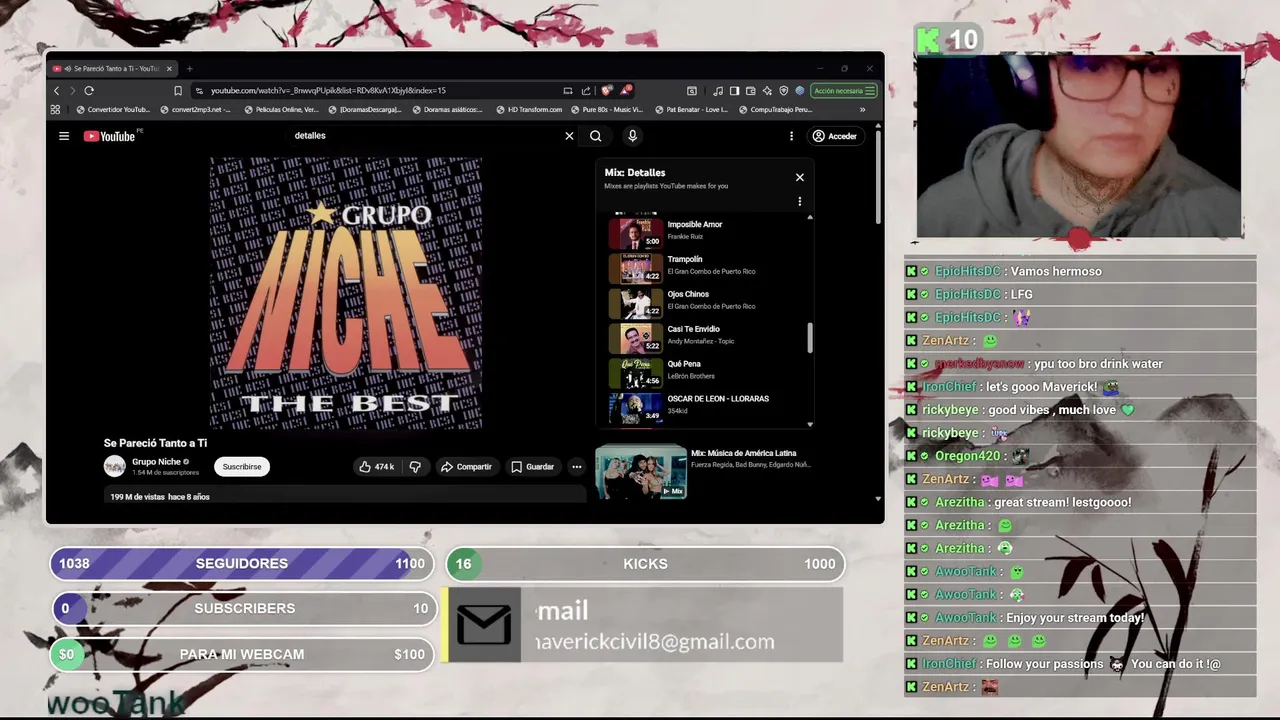The width and height of the screenshot is (1280, 720).
Task: Open YouTube settings three-dot menu
Action: pos(791,136)
